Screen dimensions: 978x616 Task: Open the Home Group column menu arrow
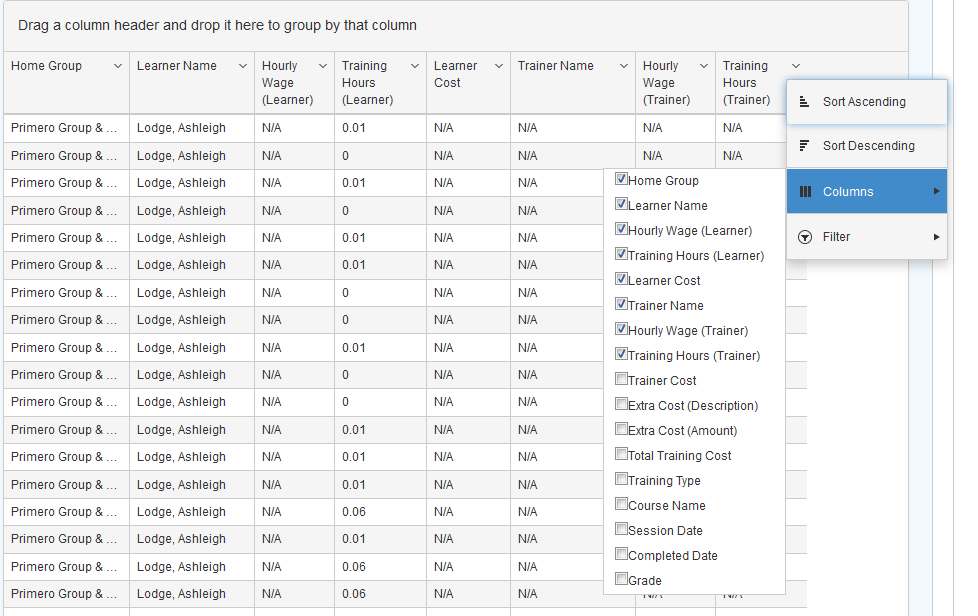[118, 66]
